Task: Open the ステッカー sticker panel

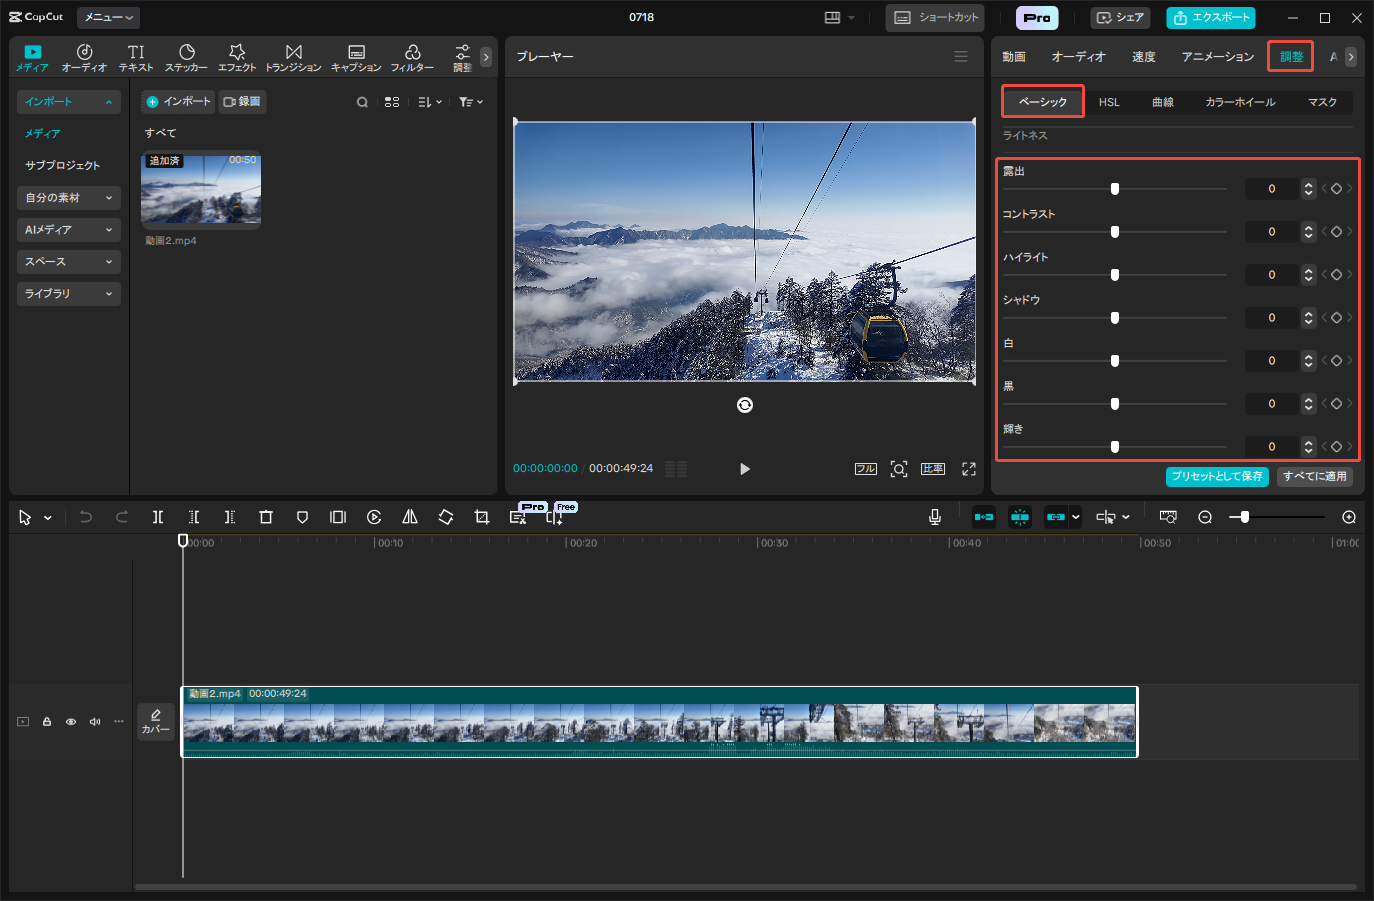Action: [x=186, y=57]
